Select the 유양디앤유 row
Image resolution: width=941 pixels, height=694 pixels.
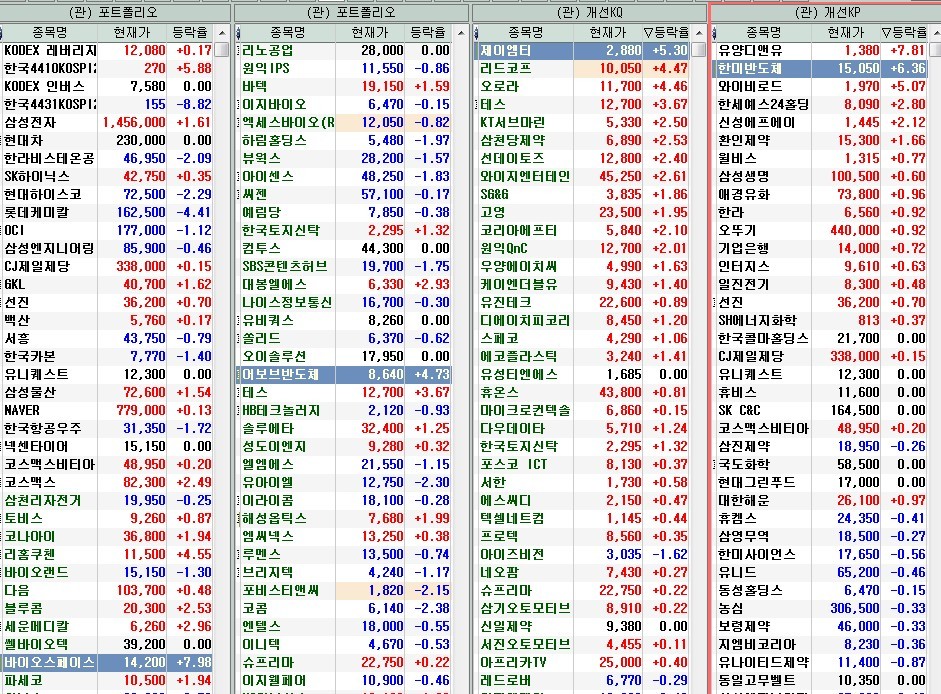coord(822,50)
